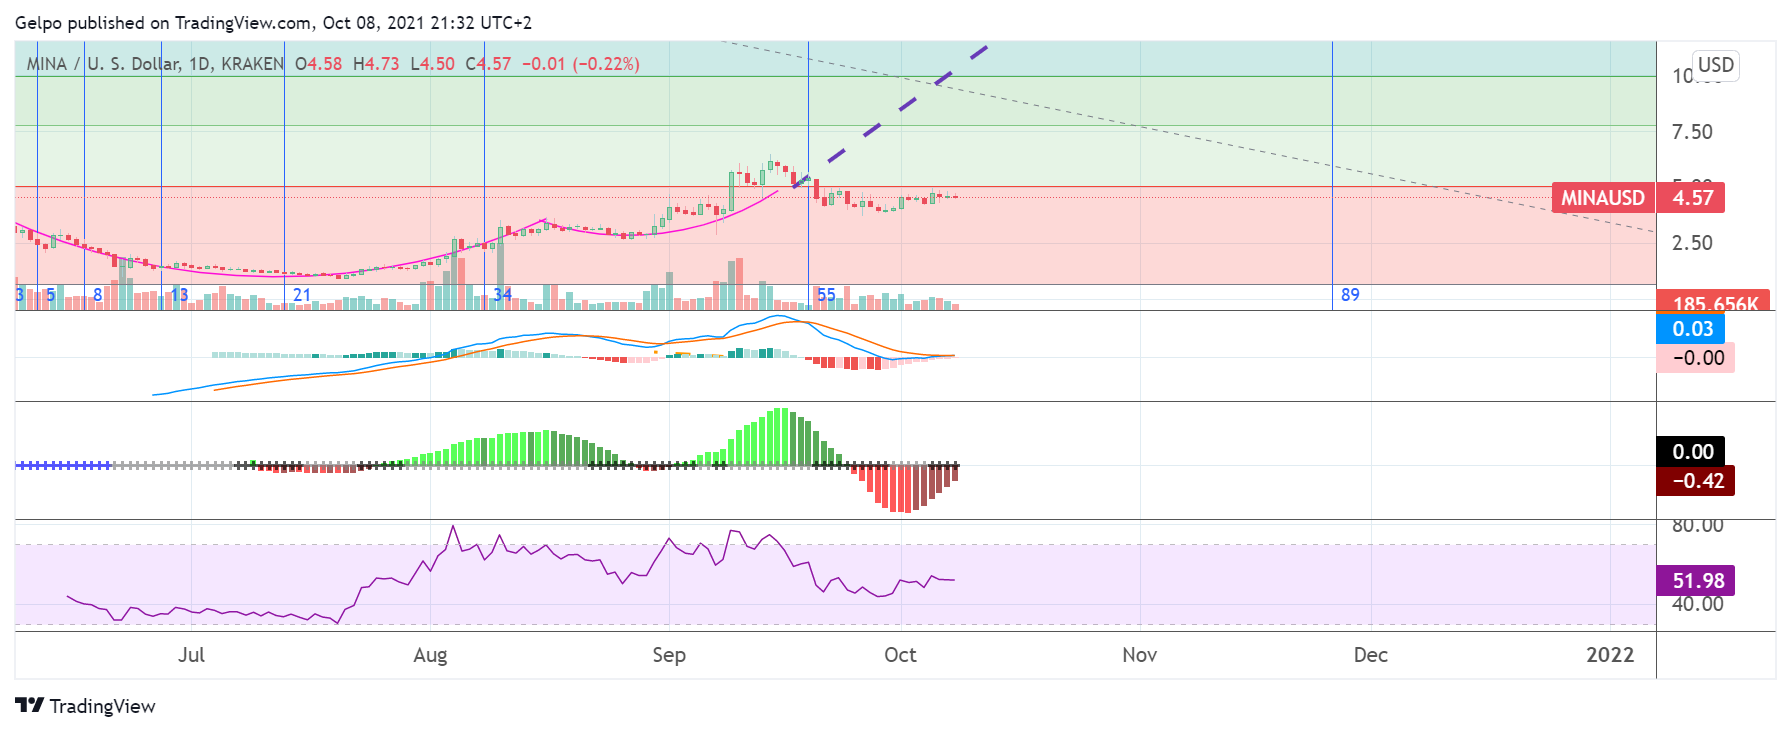This screenshot has height=732, width=1791.
Task: Click the Sep label on time axis
Action: (x=669, y=655)
